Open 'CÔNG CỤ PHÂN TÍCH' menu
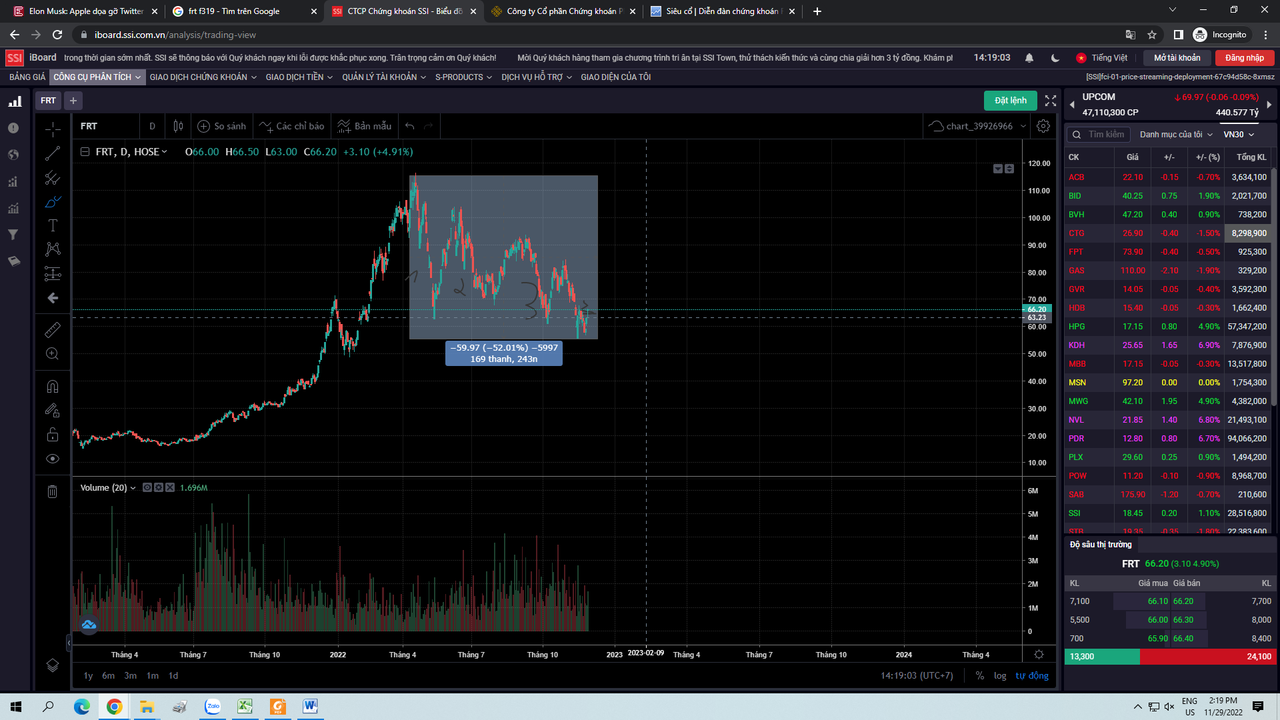The width and height of the screenshot is (1280, 720). [x=98, y=77]
